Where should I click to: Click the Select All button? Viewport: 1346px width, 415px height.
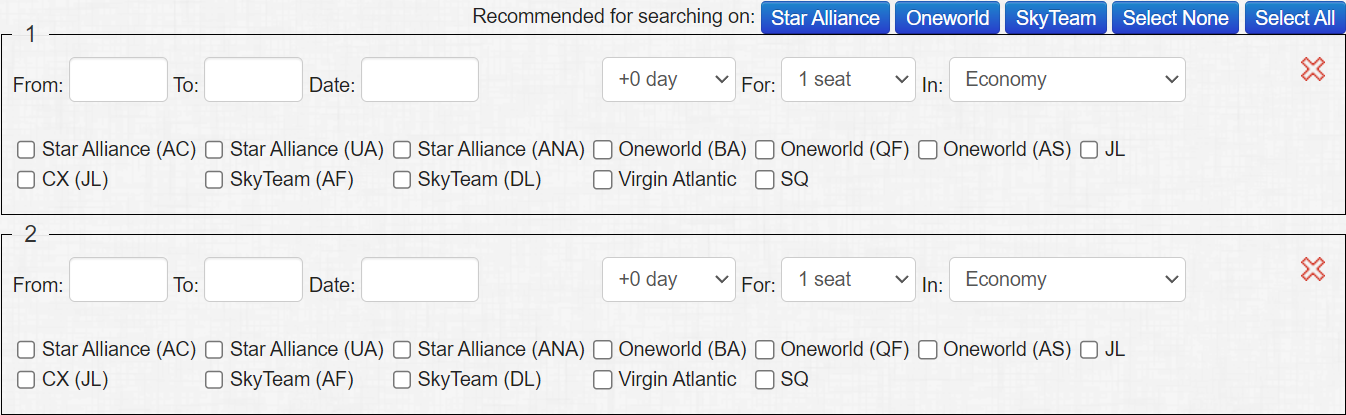click(x=1295, y=18)
